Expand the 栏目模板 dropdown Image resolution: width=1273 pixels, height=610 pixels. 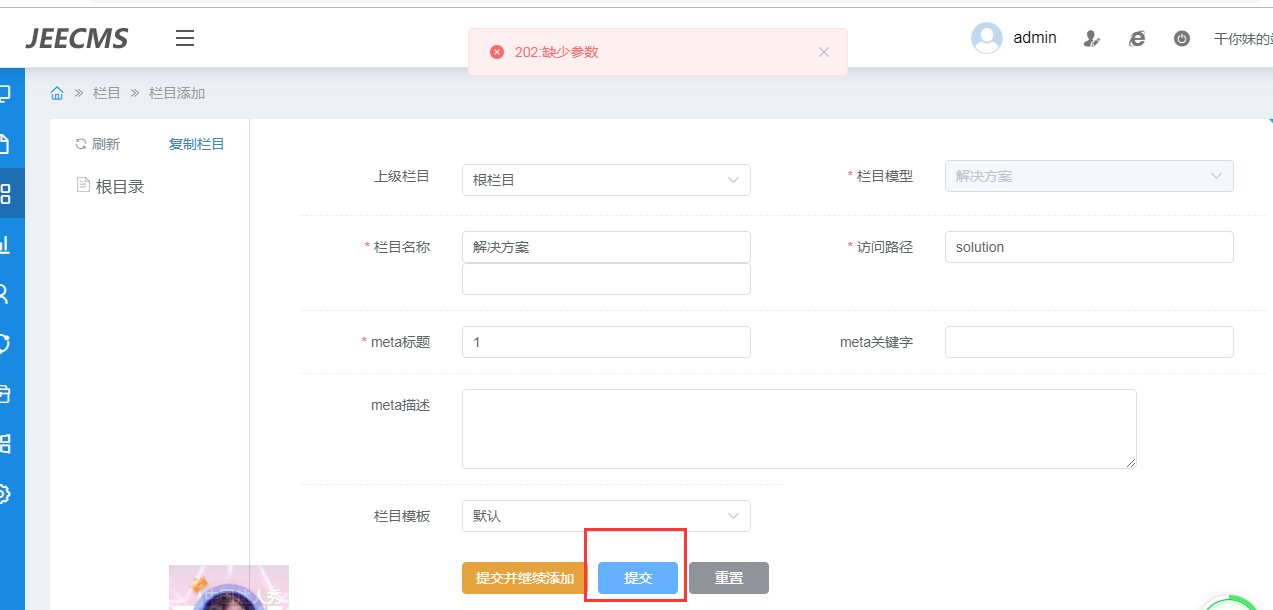[x=606, y=516]
